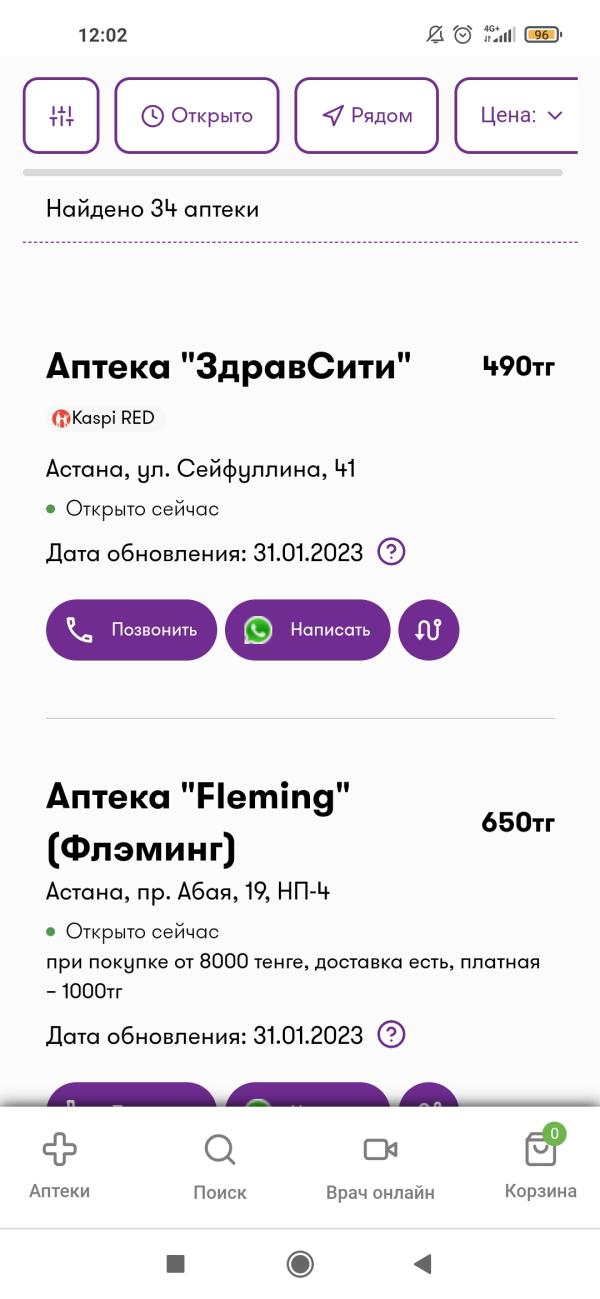Tap the route icon for ЗдравСити pharmacy
Viewport: 600px width, 1299px height.
click(429, 630)
